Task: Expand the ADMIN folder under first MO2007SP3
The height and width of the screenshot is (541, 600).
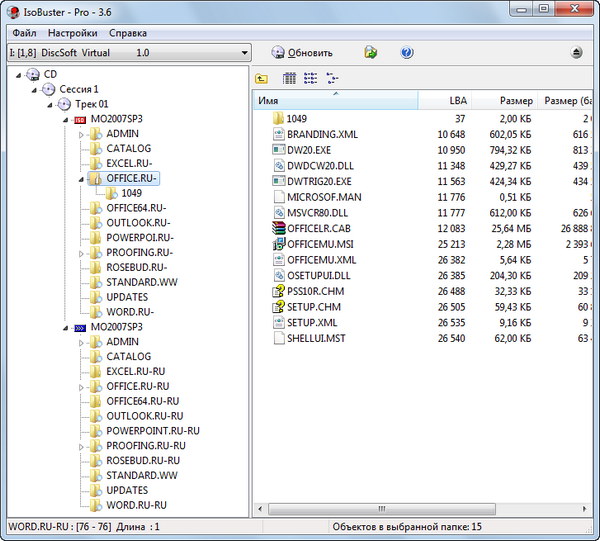Action: [x=83, y=134]
